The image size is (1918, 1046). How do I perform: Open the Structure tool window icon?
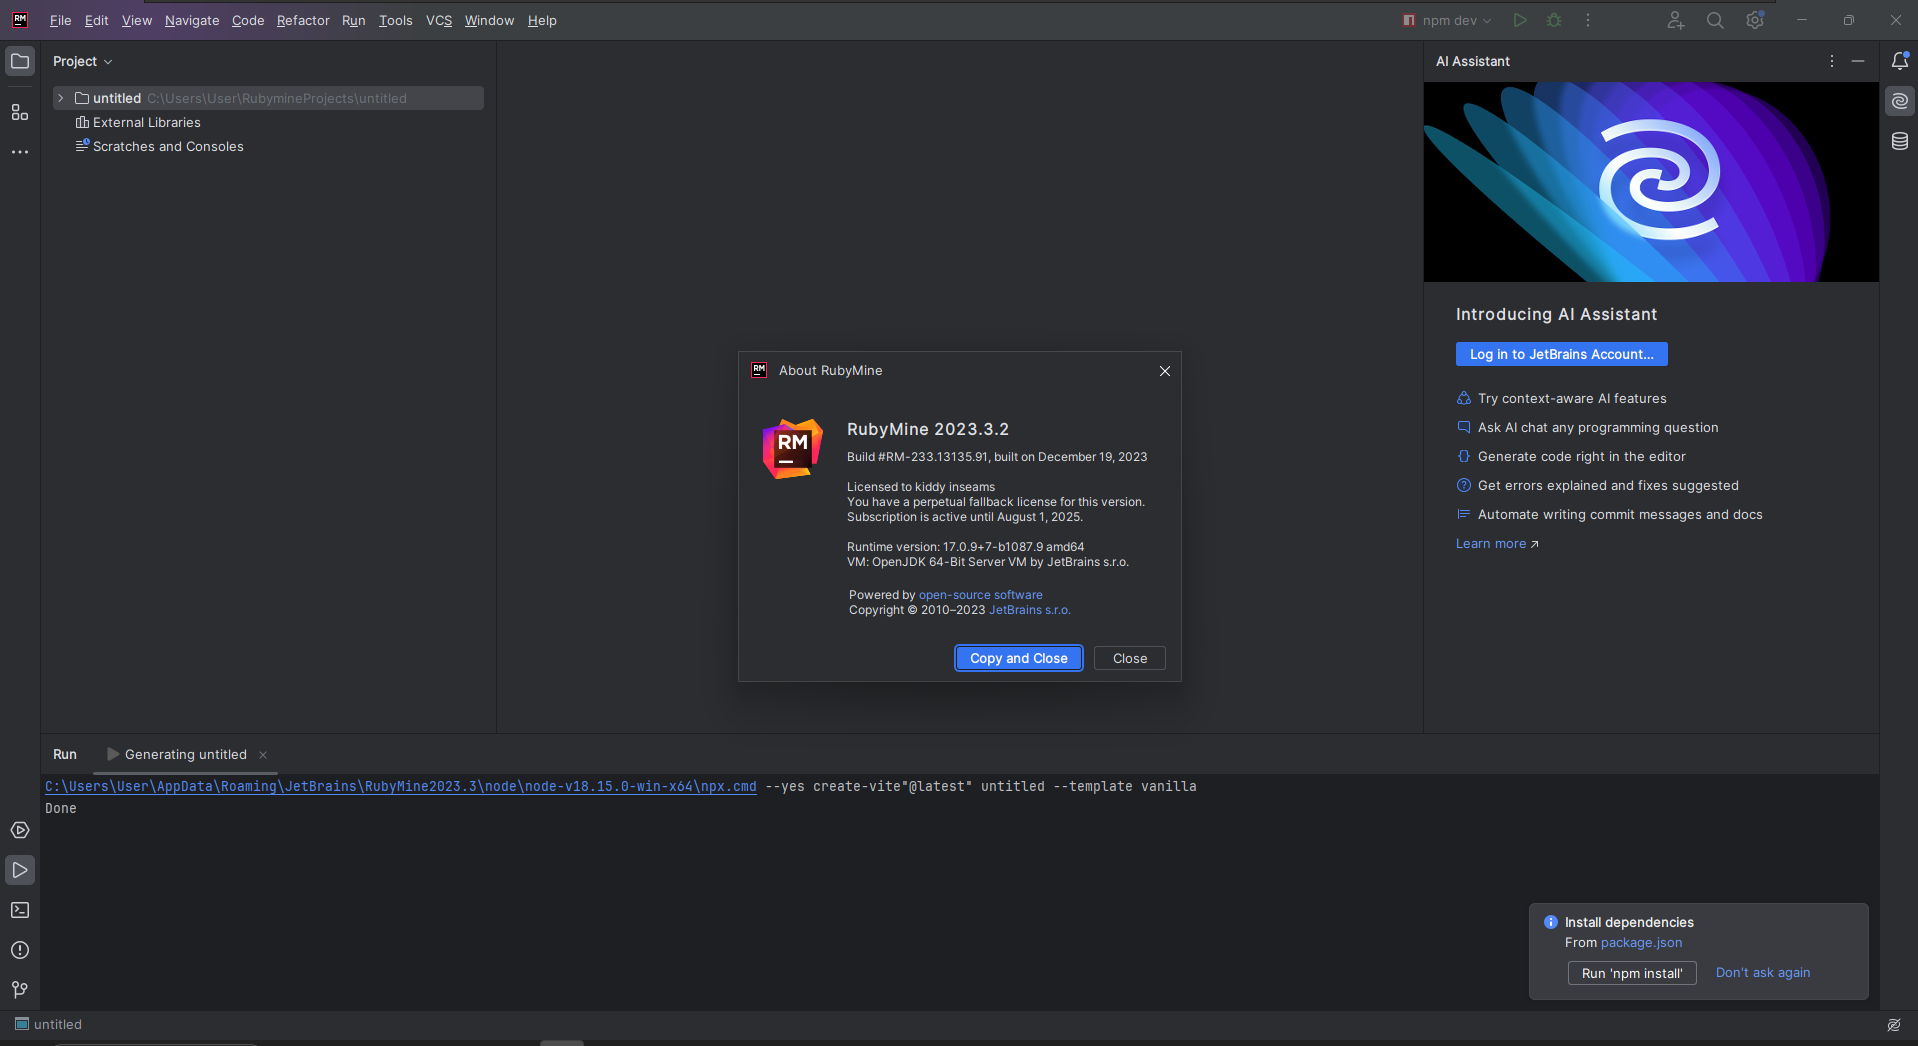coord(20,112)
